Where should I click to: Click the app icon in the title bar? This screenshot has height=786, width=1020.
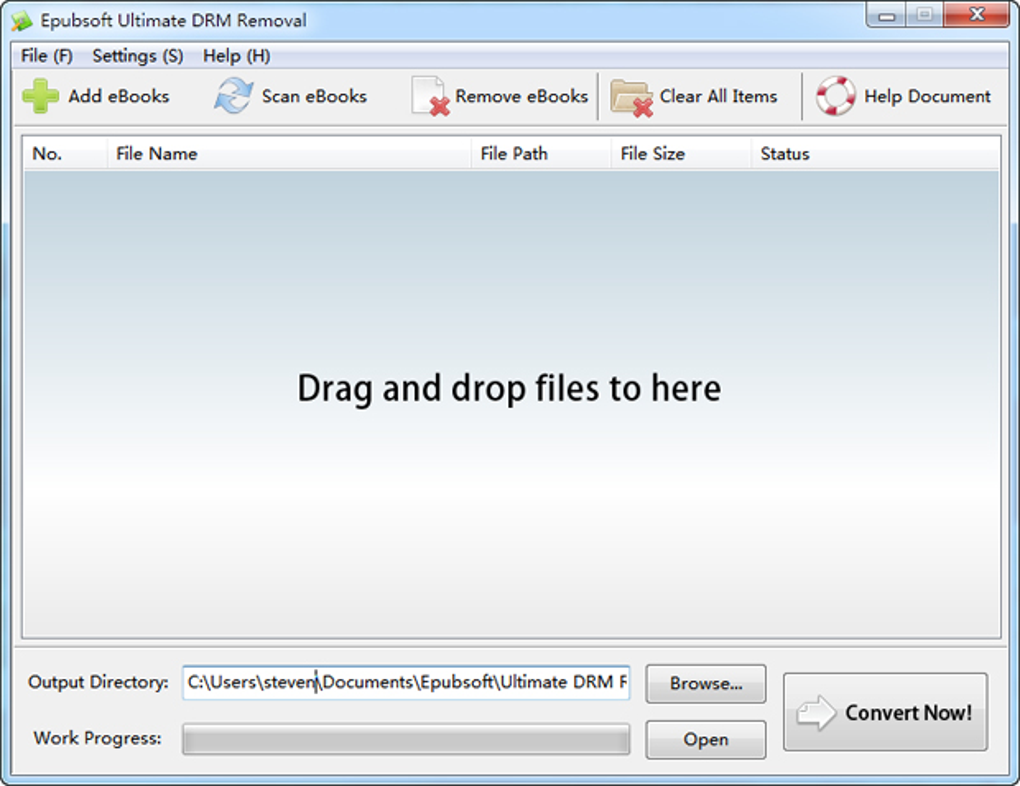tap(21, 21)
